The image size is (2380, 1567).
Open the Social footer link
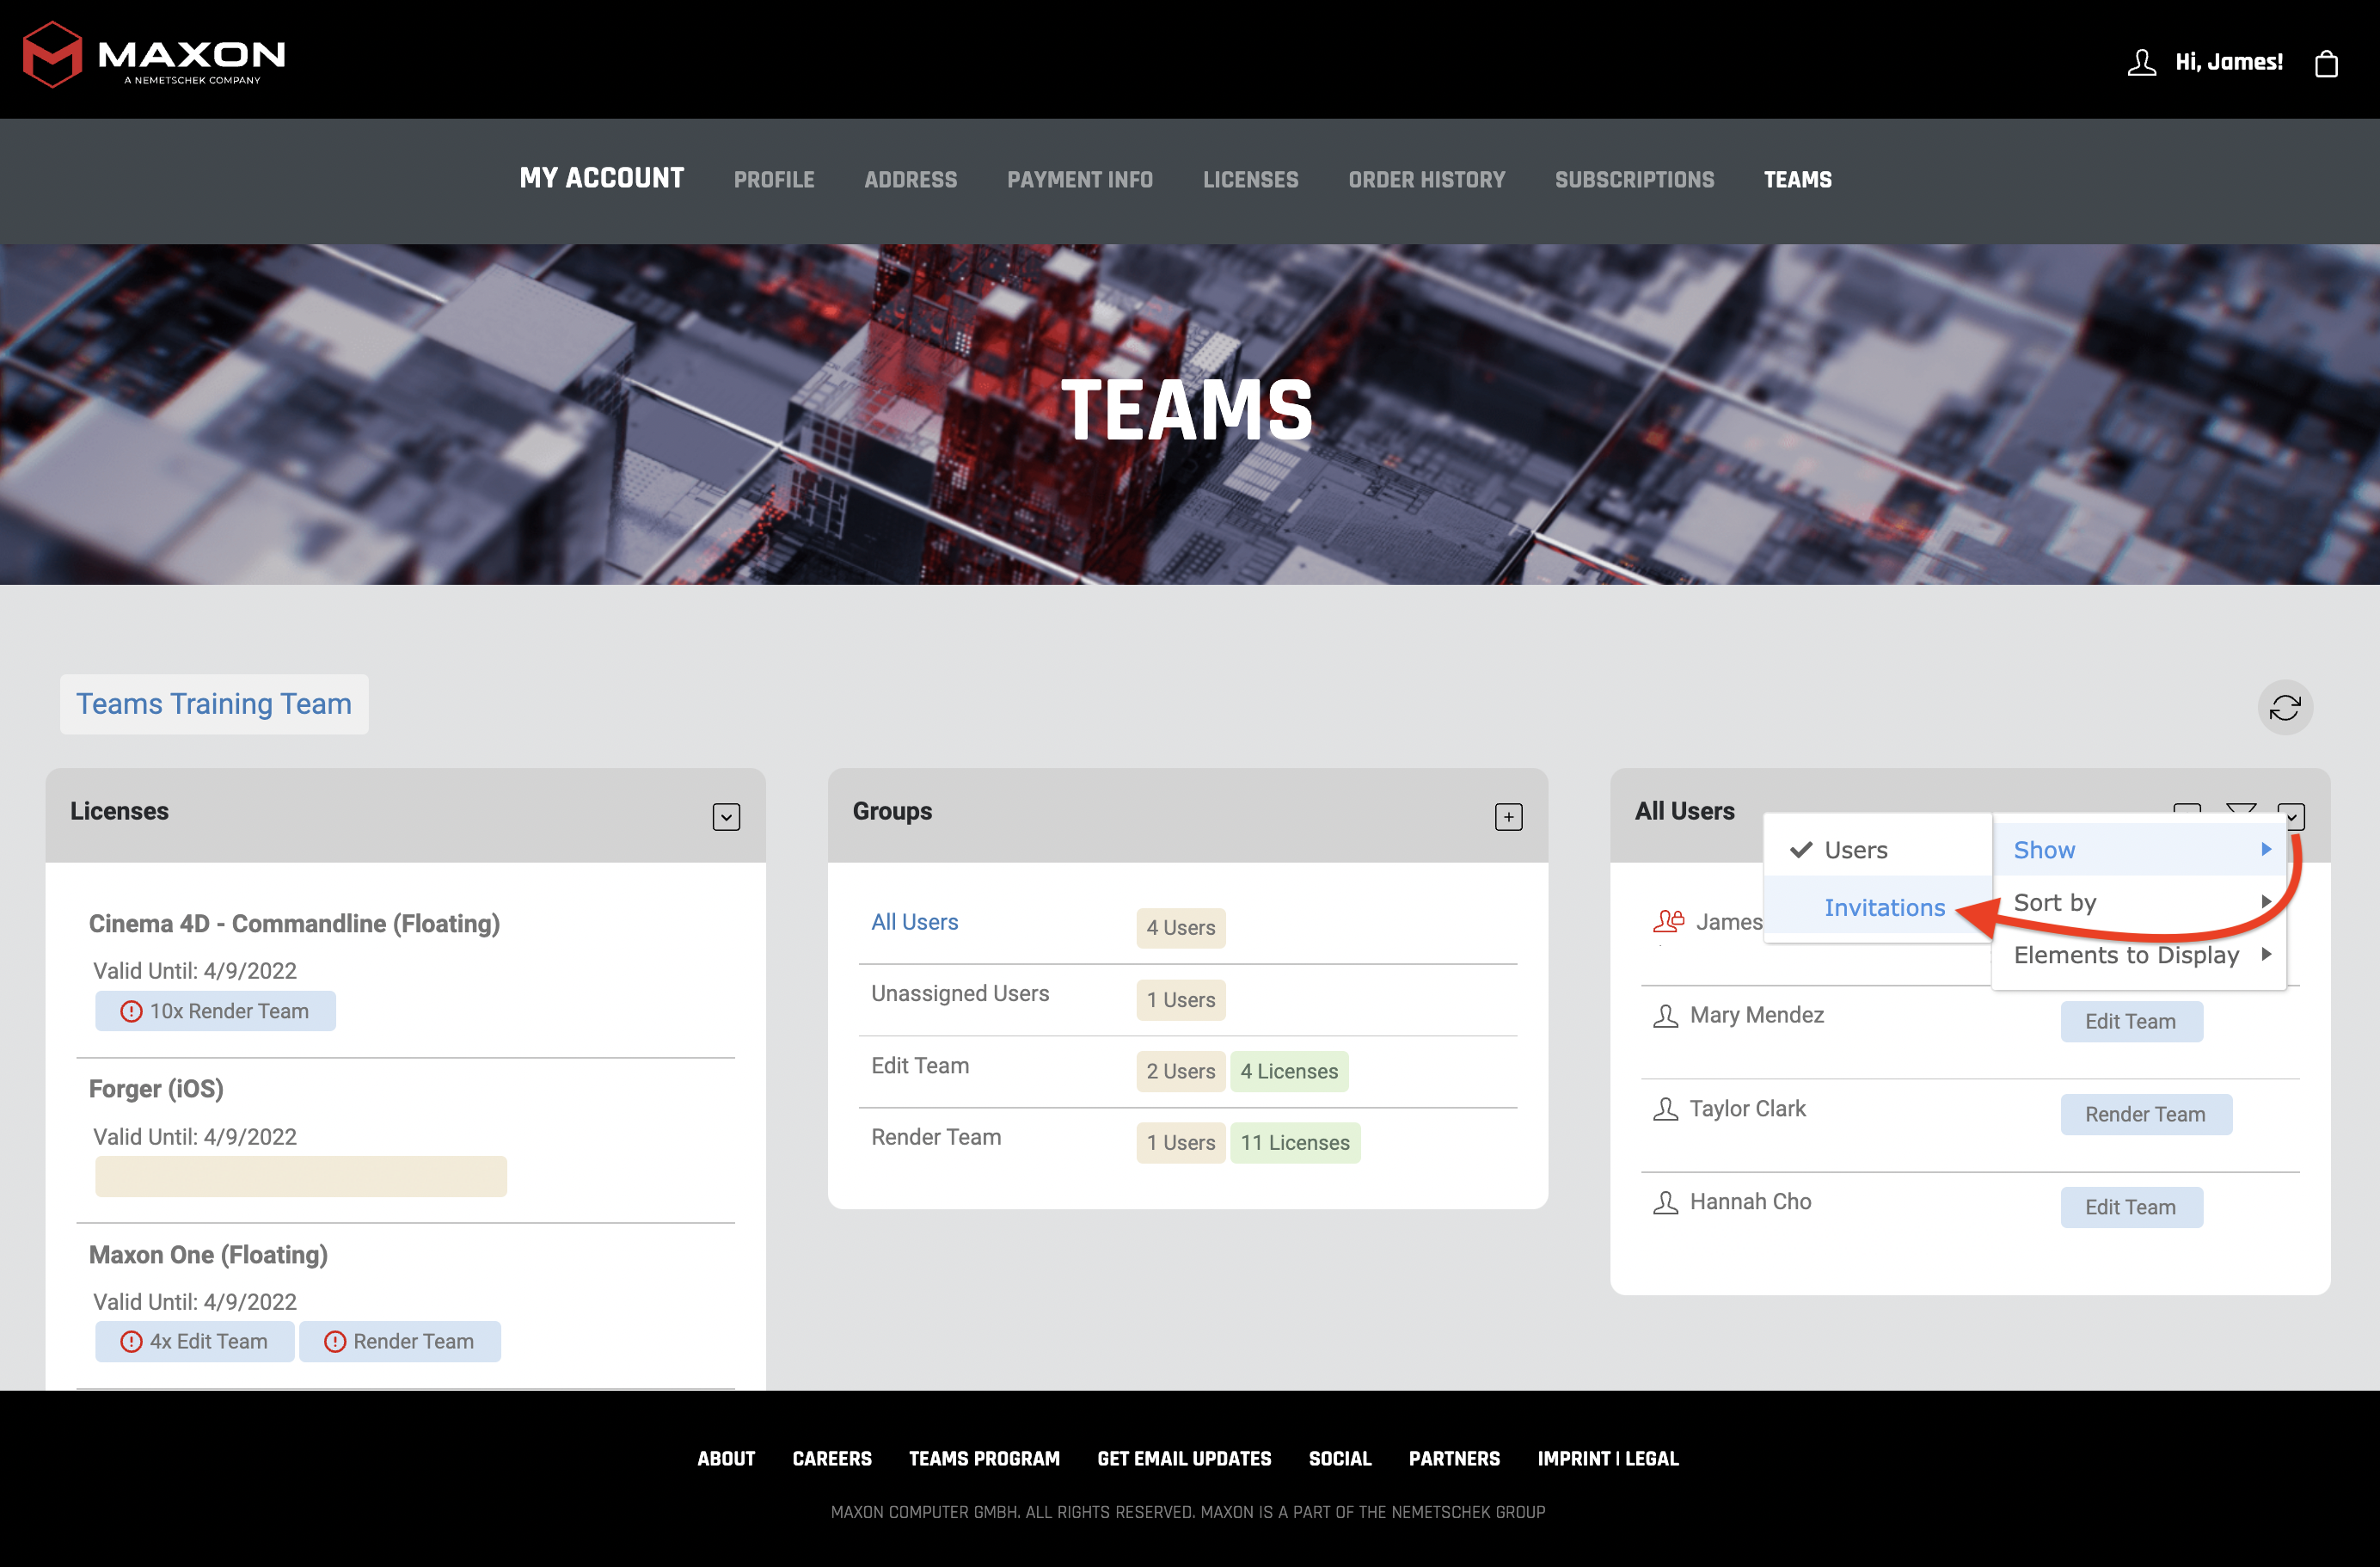tap(1340, 1459)
